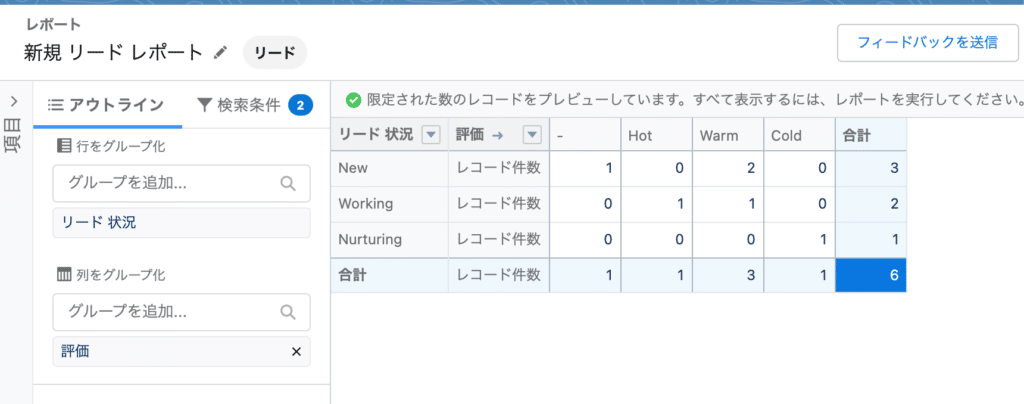The height and width of the screenshot is (404, 1024).
Task: Click the highlighted grand total cell 6
Action: point(871,275)
